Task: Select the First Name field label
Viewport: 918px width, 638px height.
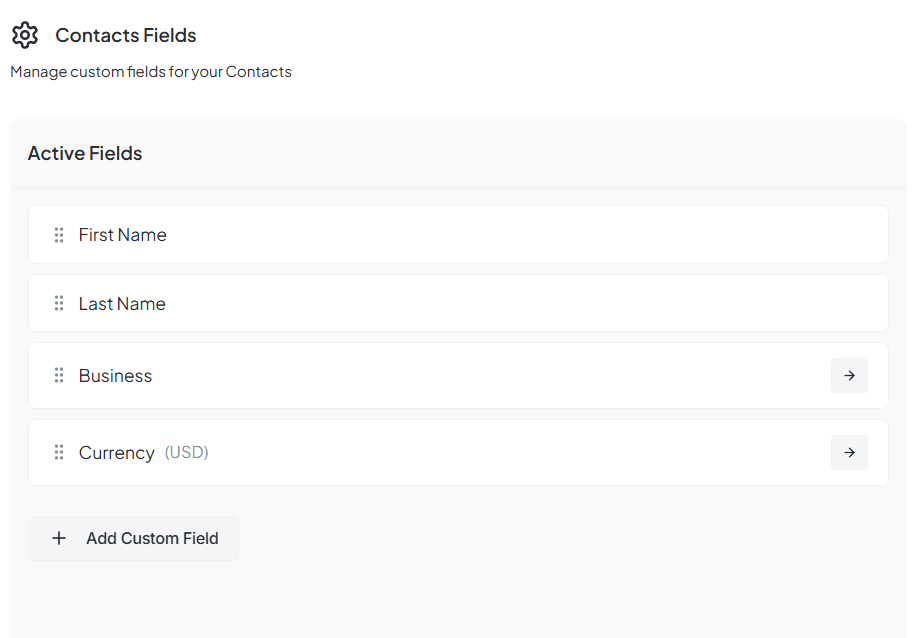Action: [x=123, y=235]
